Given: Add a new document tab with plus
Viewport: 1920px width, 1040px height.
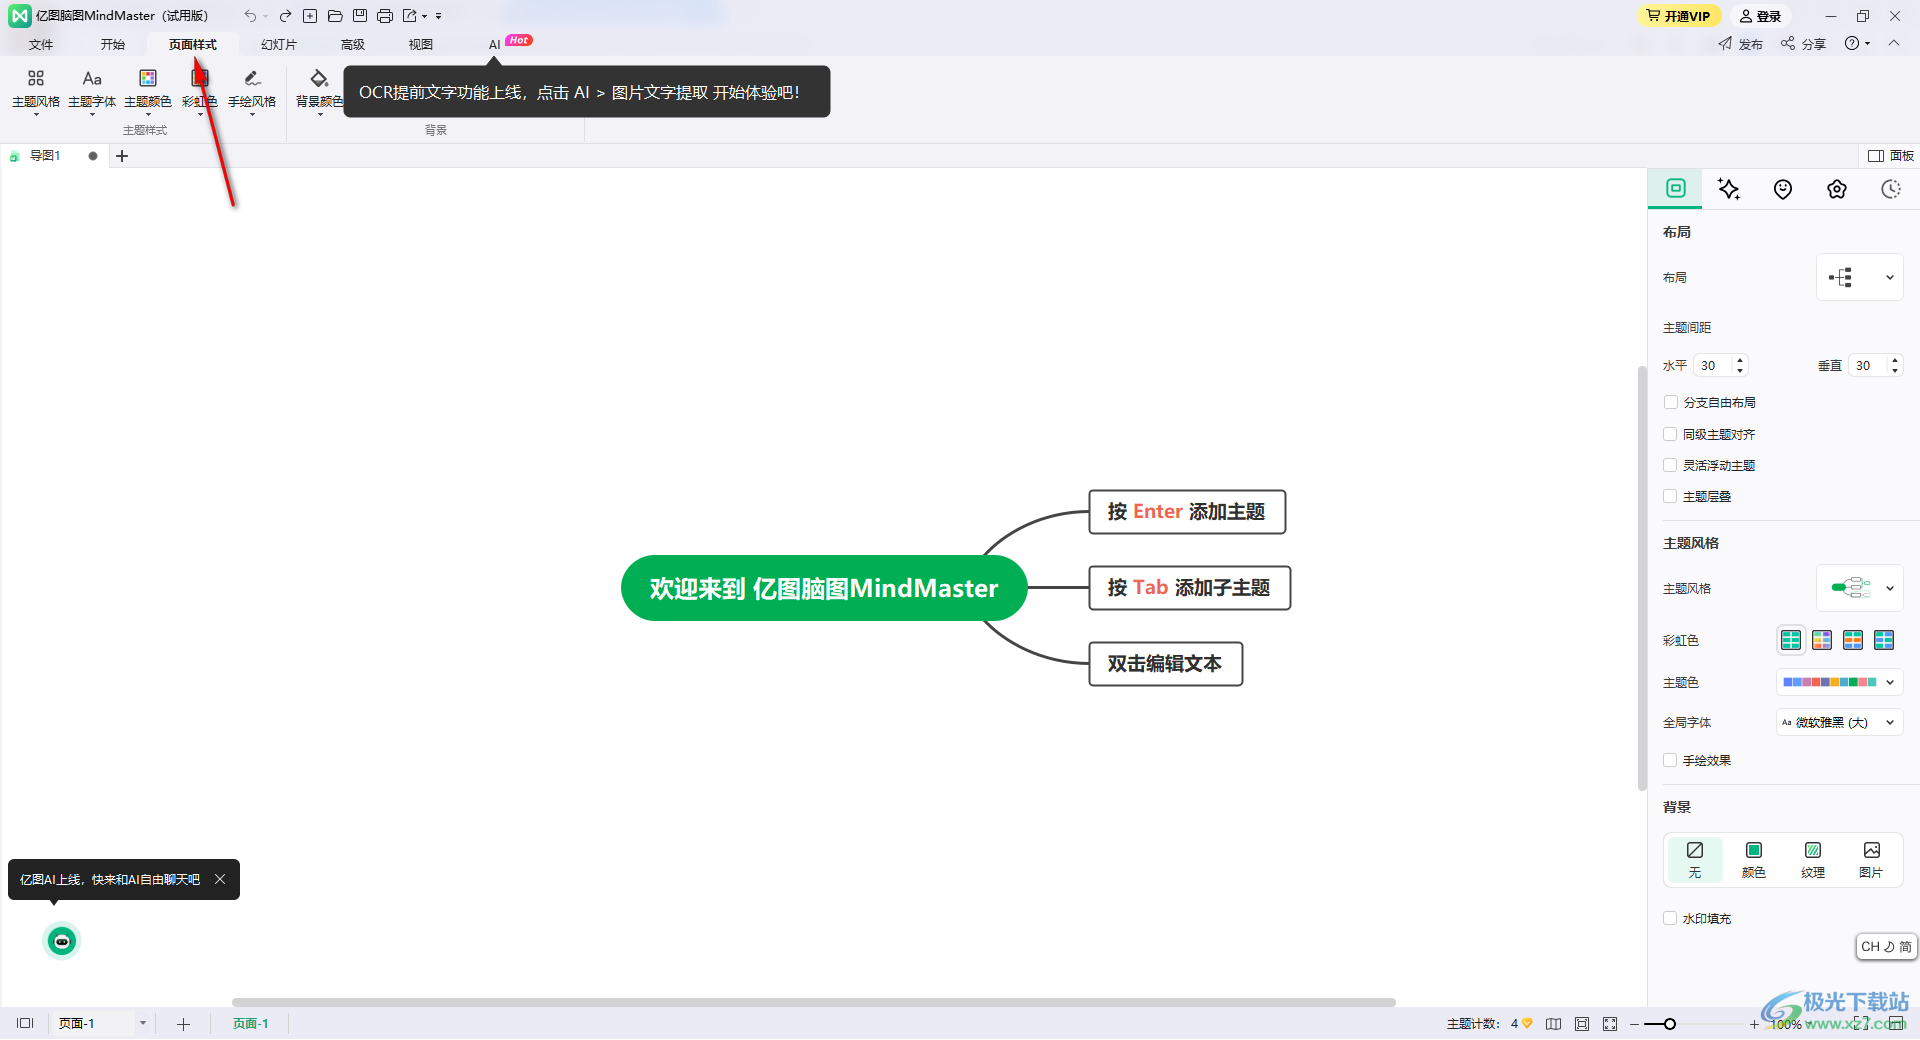Looking at the screenshot, I should (122, 156).
